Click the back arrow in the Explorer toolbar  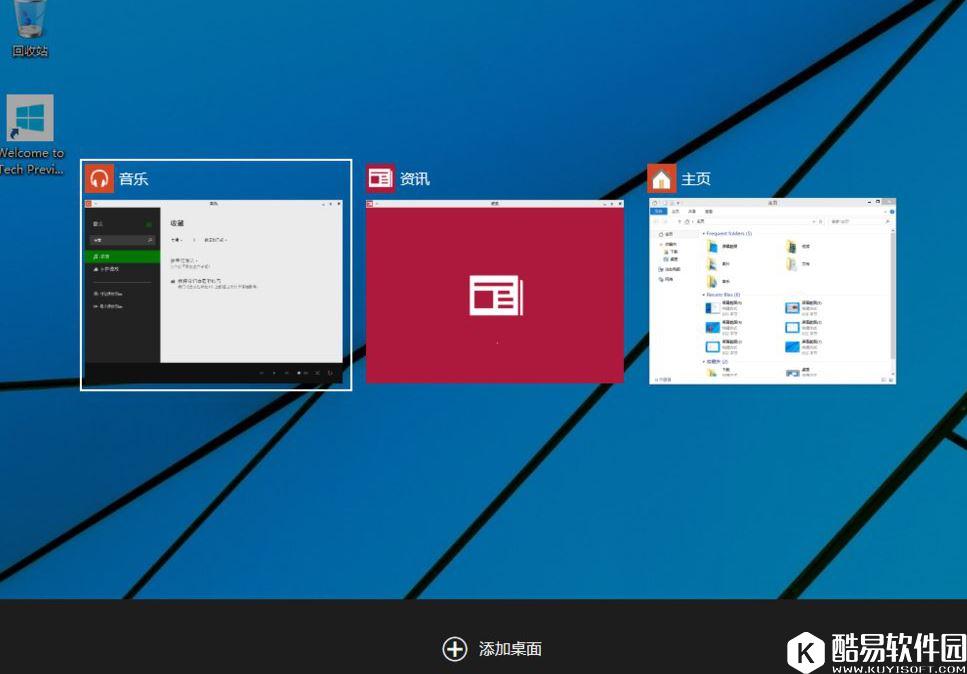[654, 220]
